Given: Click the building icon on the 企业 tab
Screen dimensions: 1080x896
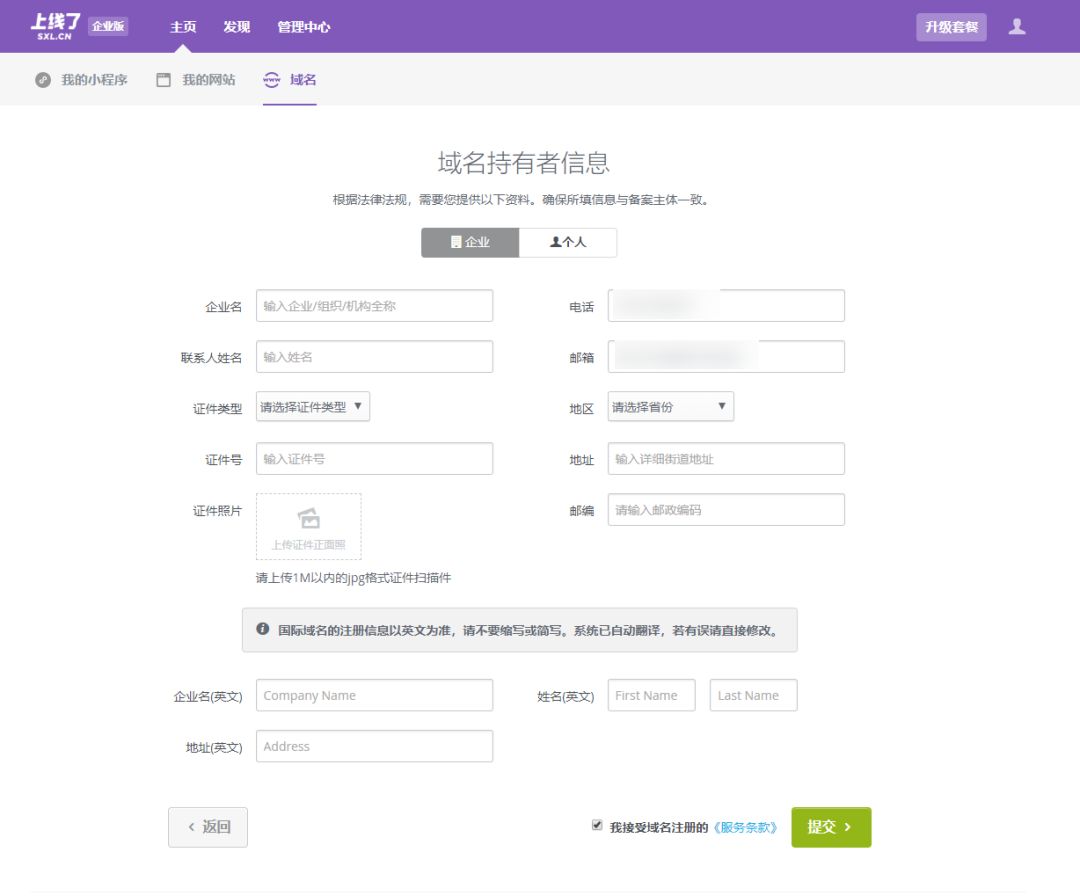Looking at the screenshot, I should click(x=455, y=241).
